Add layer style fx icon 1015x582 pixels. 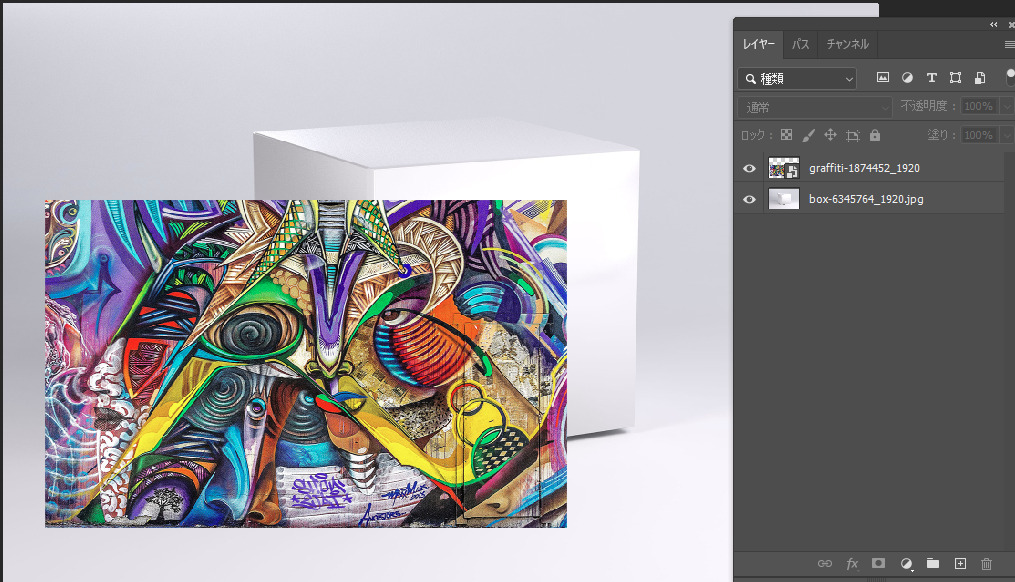coord(852,564)
